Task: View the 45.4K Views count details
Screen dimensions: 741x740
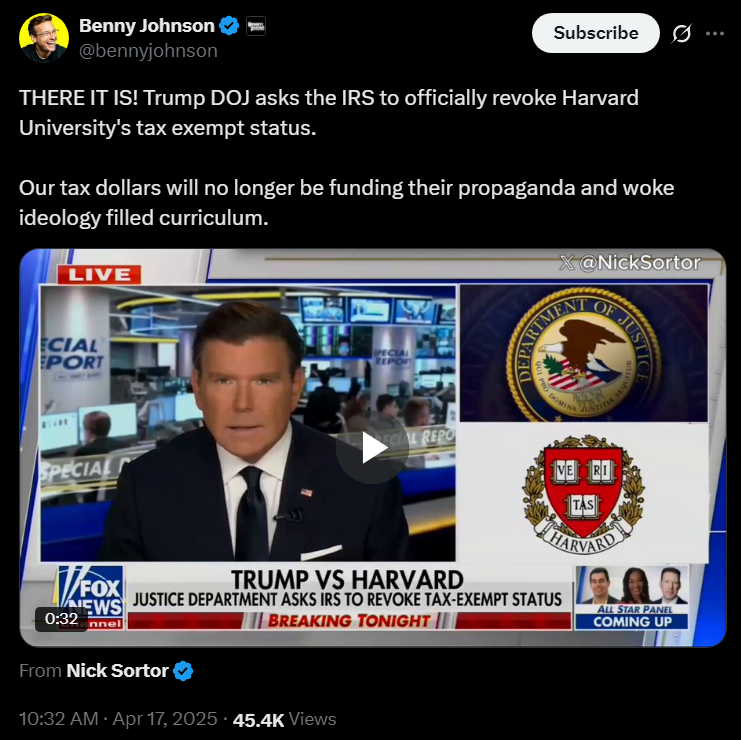Action: coord(284,719)
